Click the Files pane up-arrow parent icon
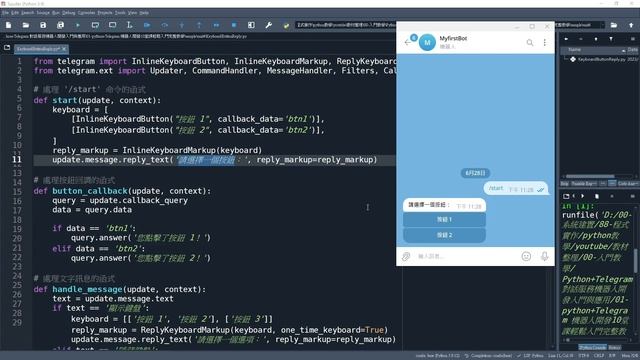This screenshot has height=360, width=640. (x=596, y=39)
